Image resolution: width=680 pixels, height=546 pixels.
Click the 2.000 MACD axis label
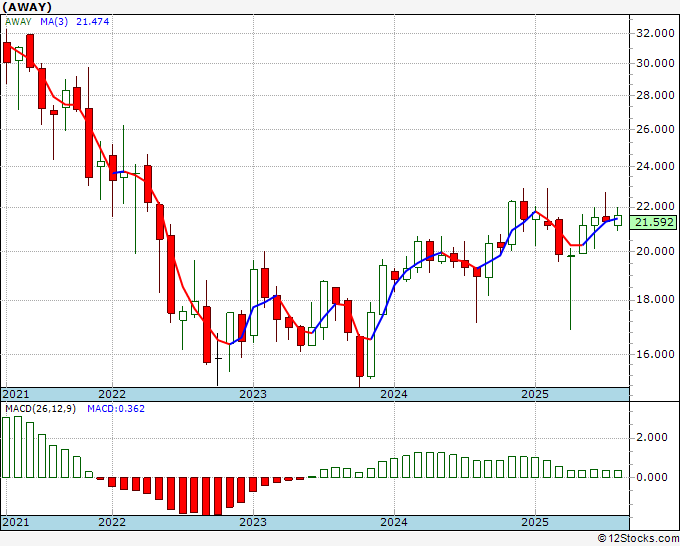(x=652, y=437)
